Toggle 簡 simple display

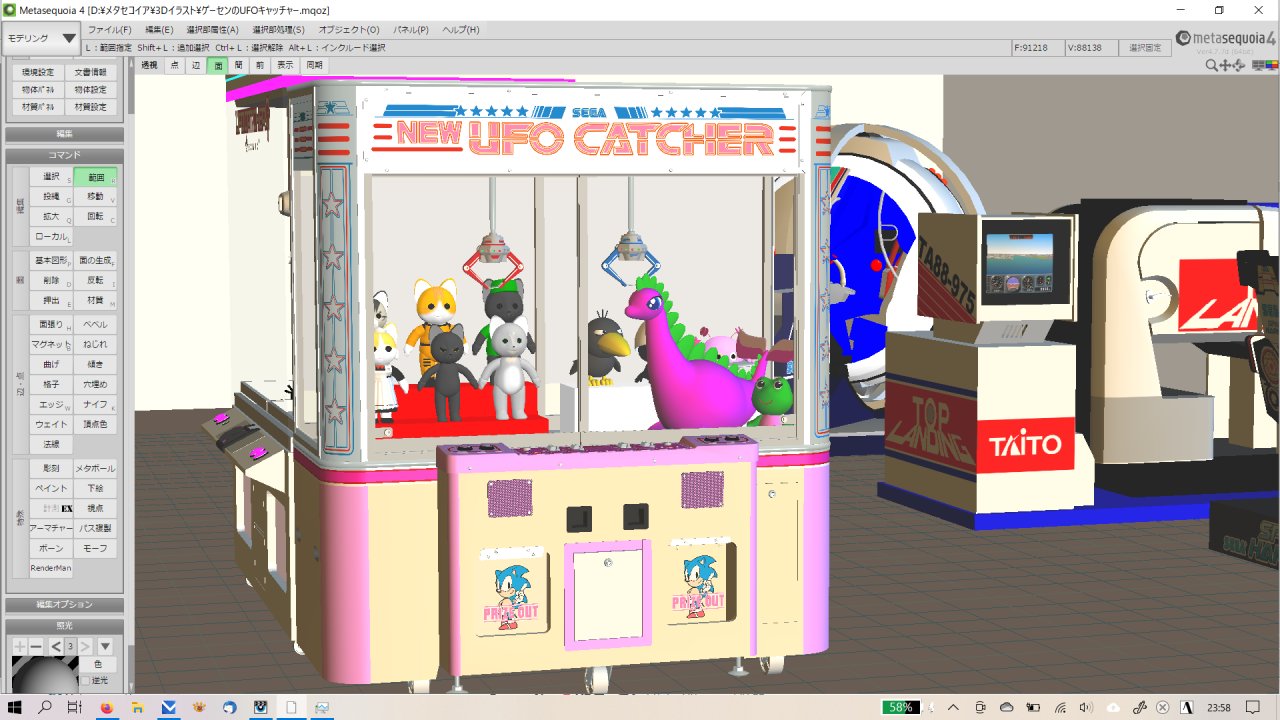pos(239,65)
